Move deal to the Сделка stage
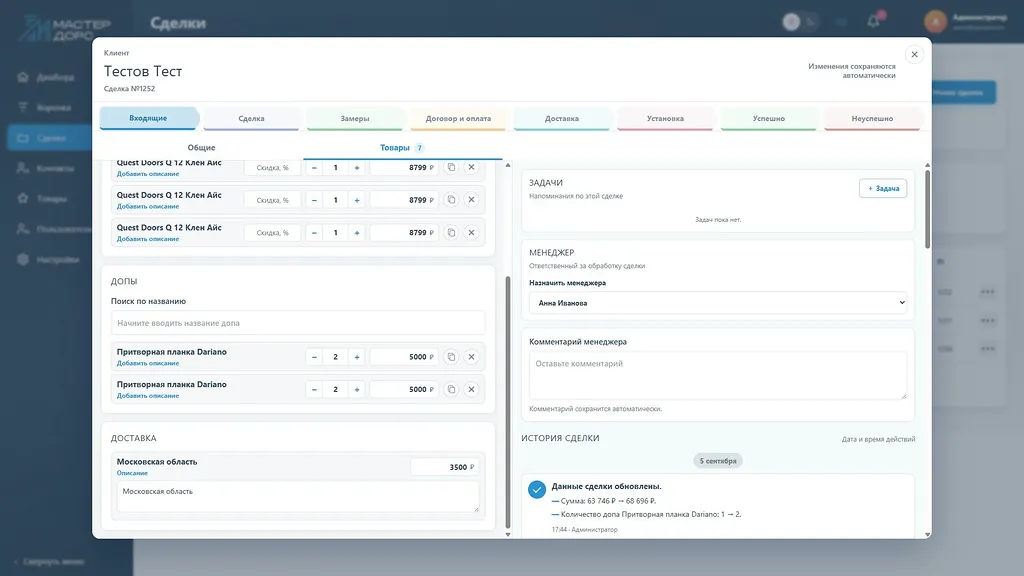 click(x=251, y=118)
